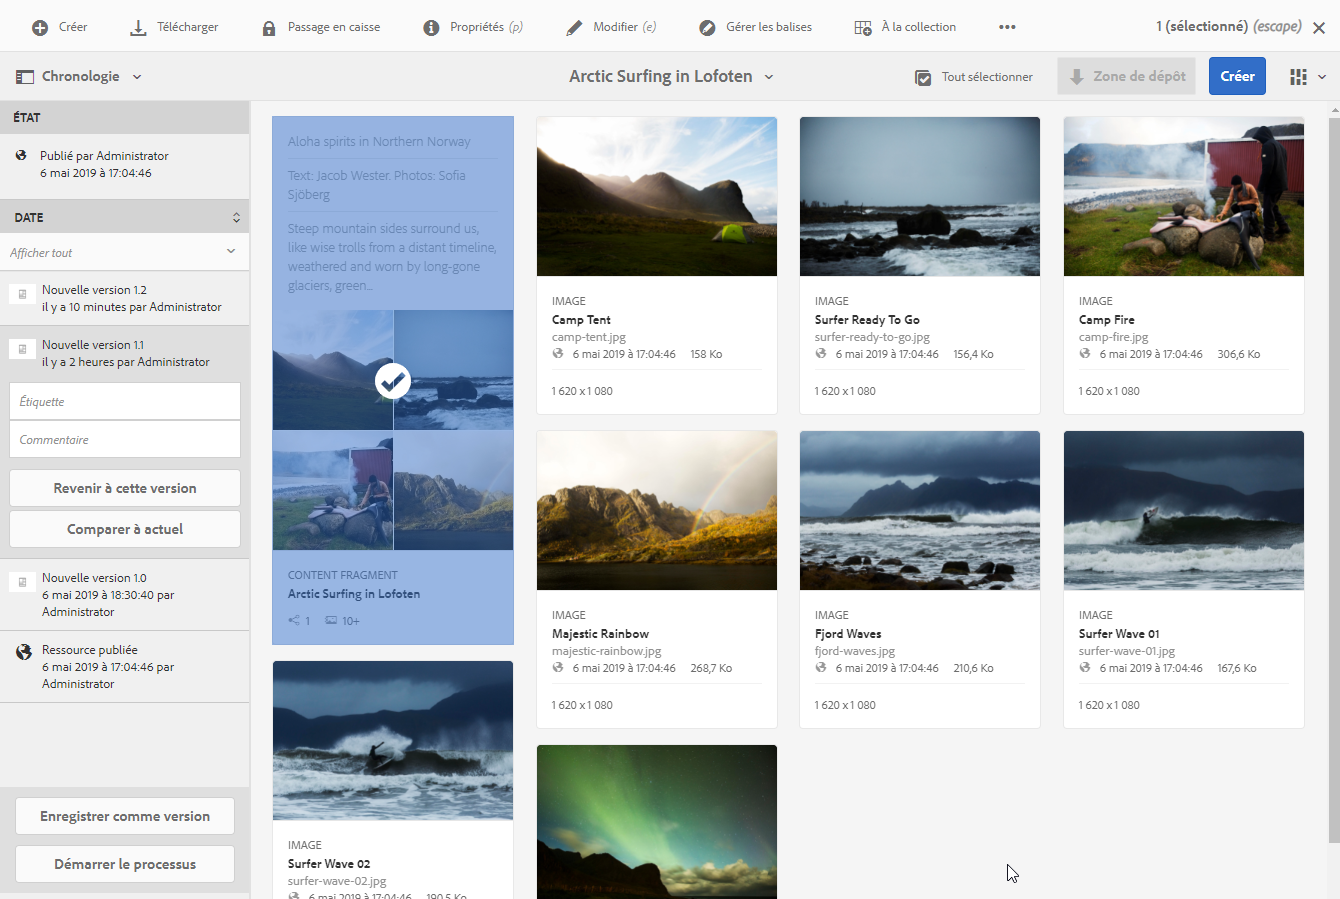Click the version icon for Nouvelle version 1.1
Image resolution: width=1340 pixels, height=899 pixels.
click(x=23, y=349)
